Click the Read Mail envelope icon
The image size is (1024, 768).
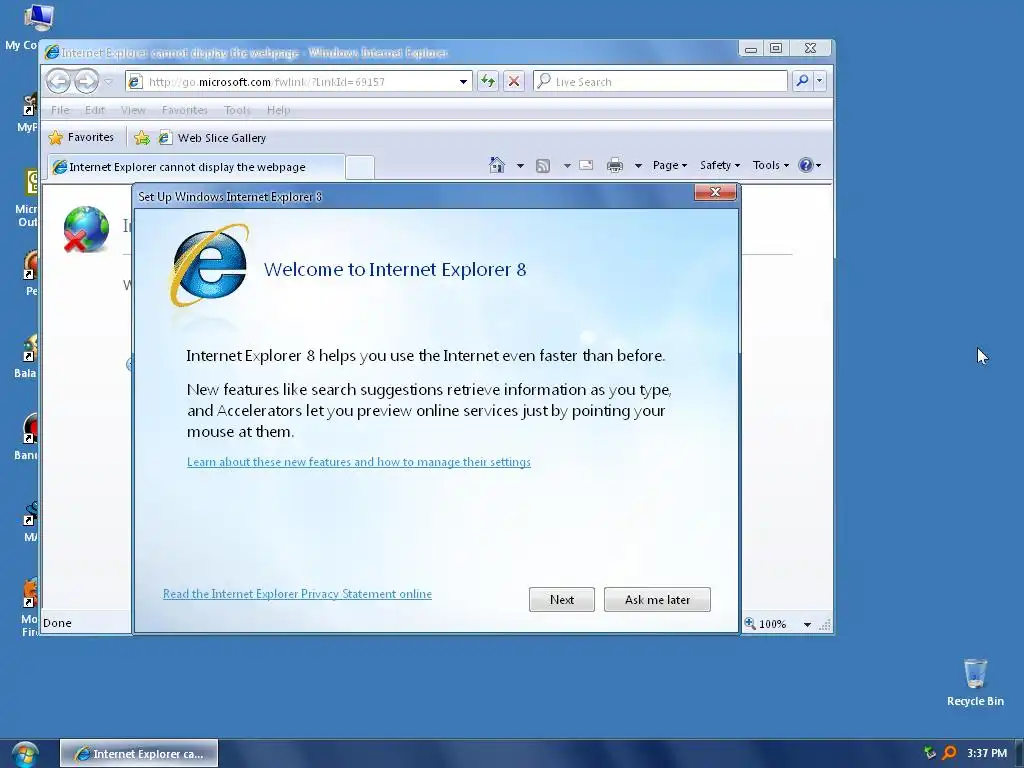pyautogui.click(x=586, y=165)
